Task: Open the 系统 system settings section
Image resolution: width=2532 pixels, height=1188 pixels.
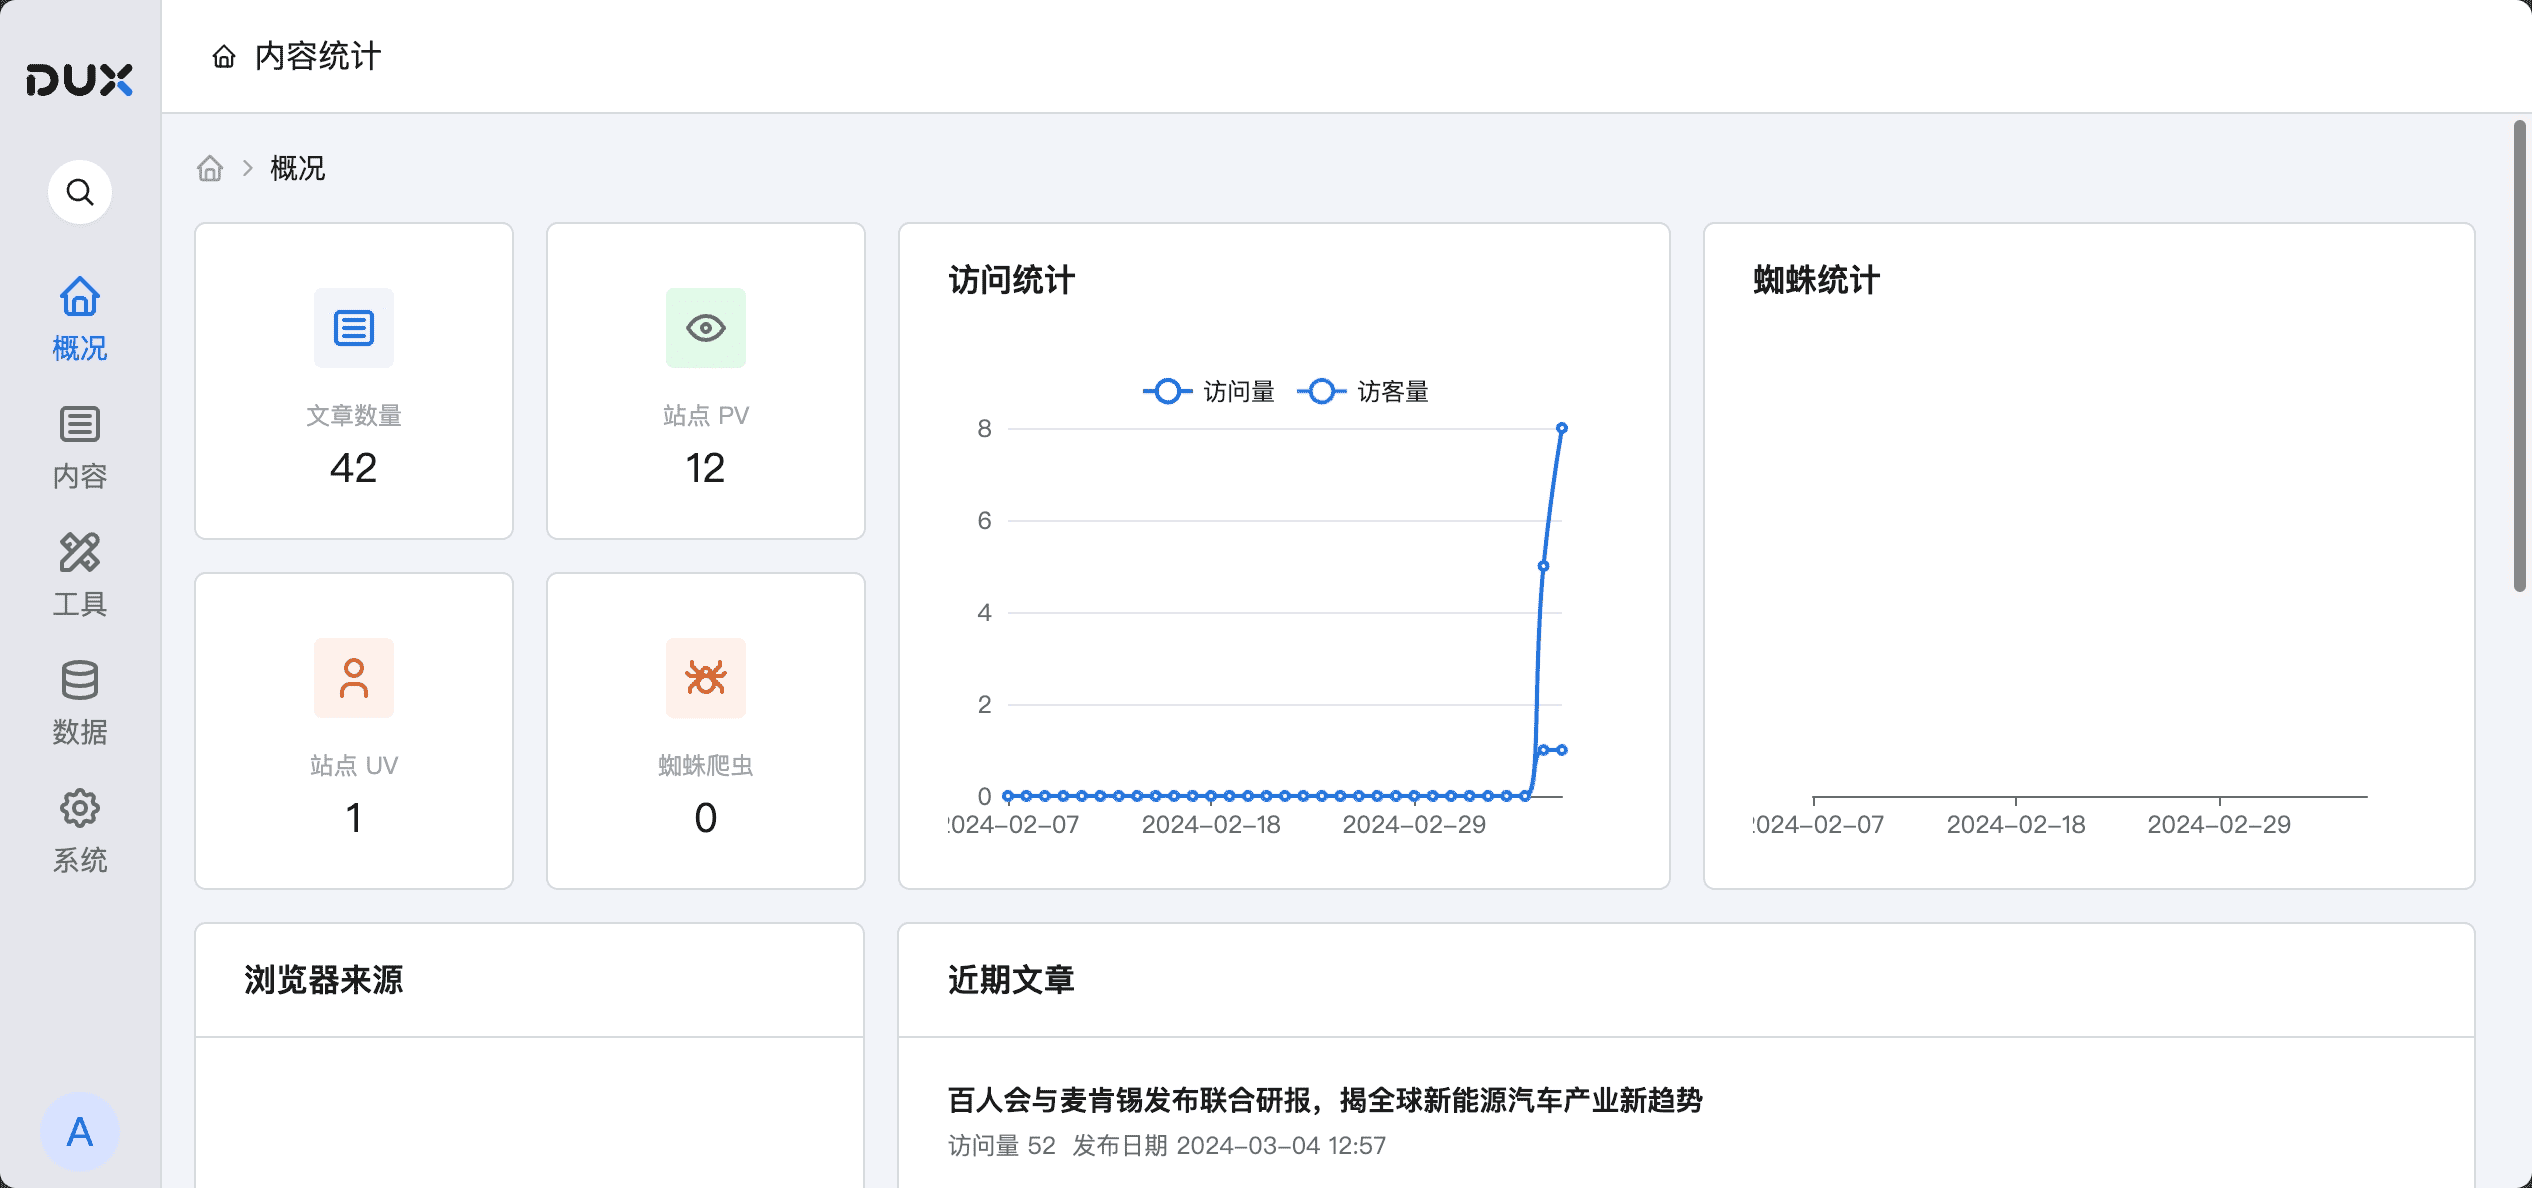Action: 80,831
